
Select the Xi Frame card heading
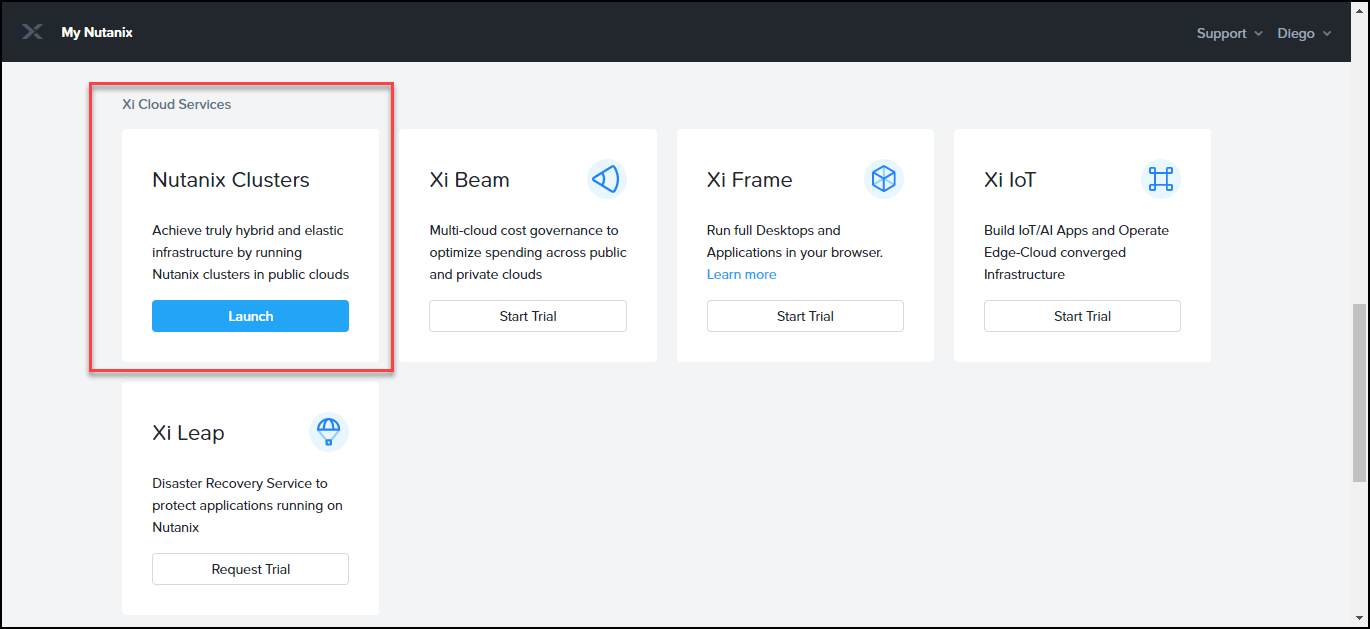click(749, 180)
